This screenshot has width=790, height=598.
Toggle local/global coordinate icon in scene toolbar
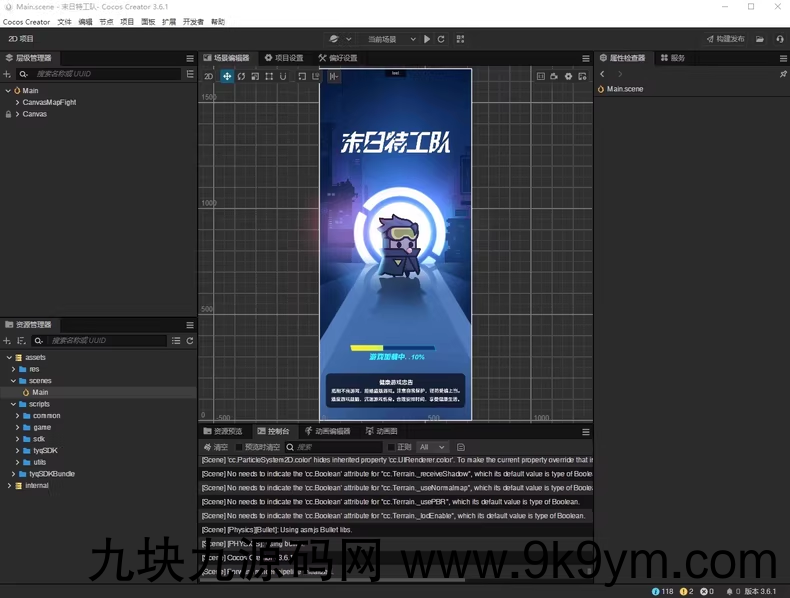tap(316, 76)
